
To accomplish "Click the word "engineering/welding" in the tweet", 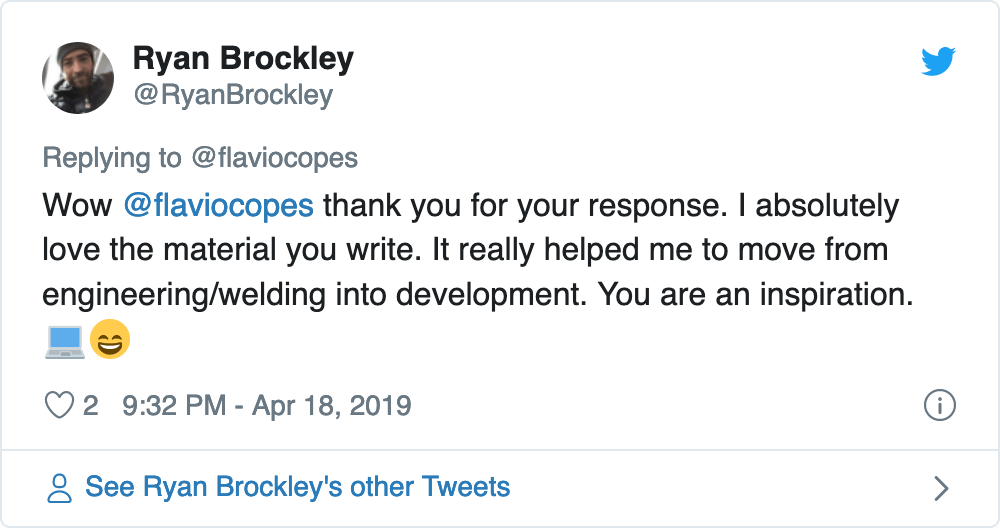I will point(198,295).
